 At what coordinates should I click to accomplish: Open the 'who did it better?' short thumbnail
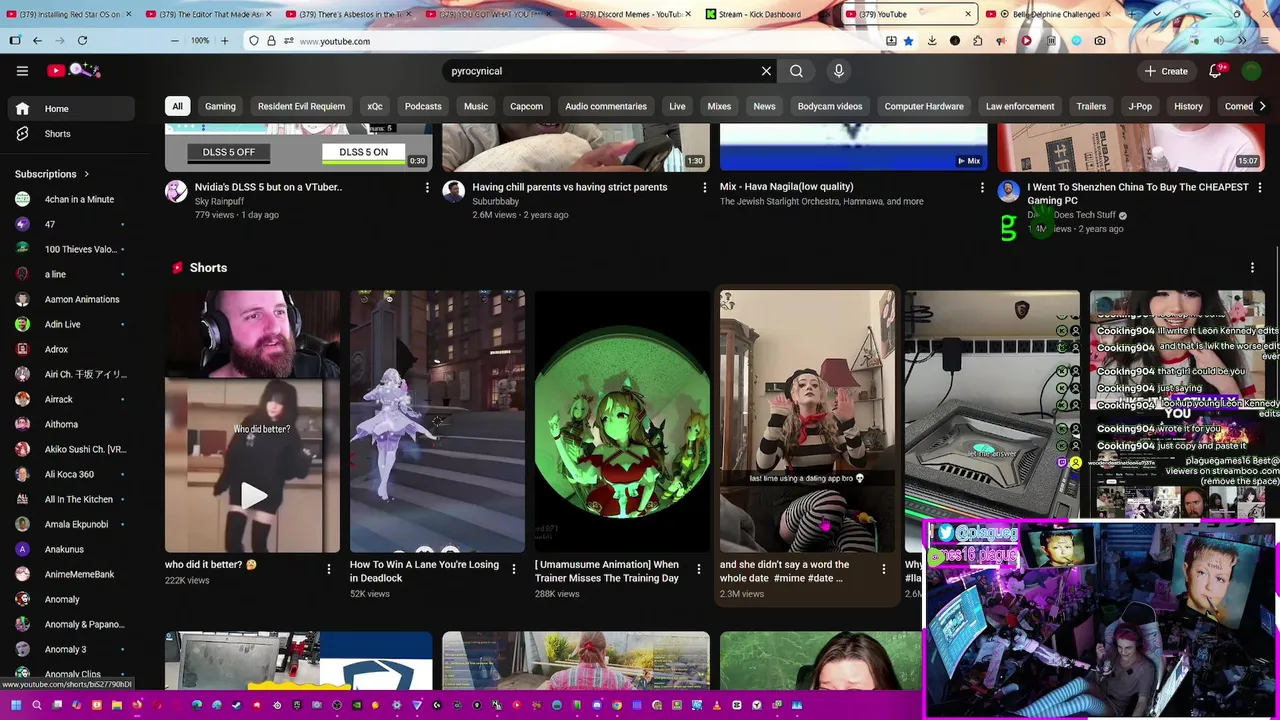coord(252,421)
